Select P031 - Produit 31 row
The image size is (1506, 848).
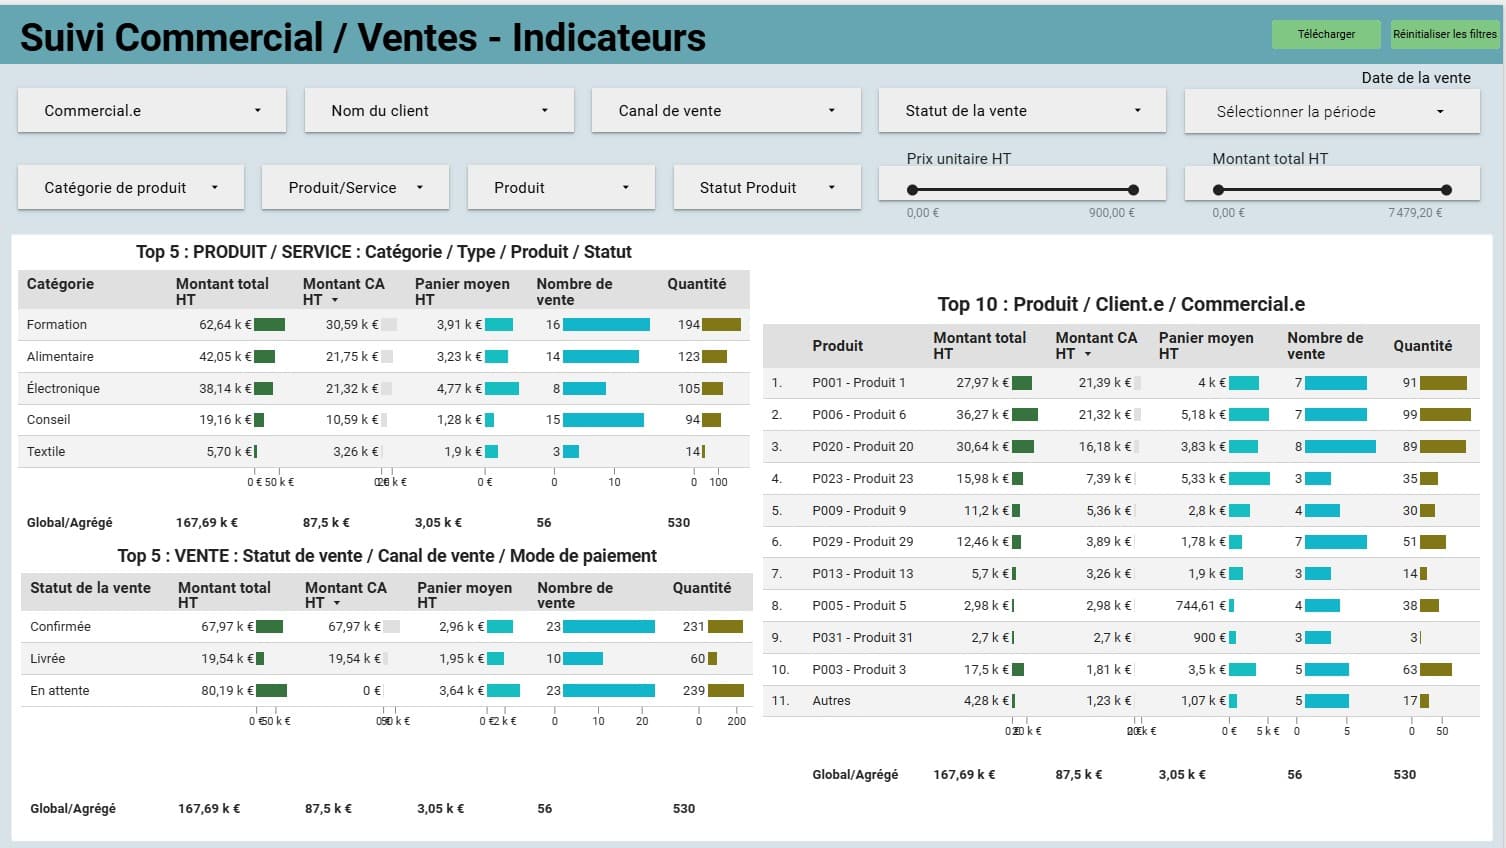[1121, 638]
